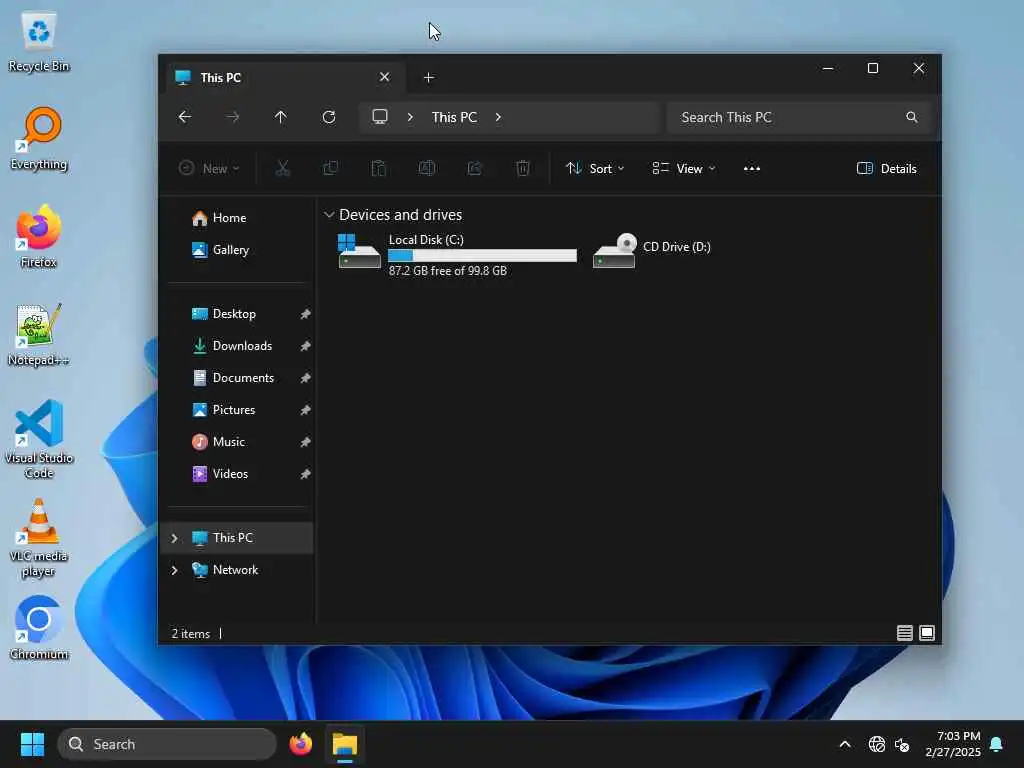Open the View dropdown
Viewport: 1024px width, 768px height.
click(684, 168)
